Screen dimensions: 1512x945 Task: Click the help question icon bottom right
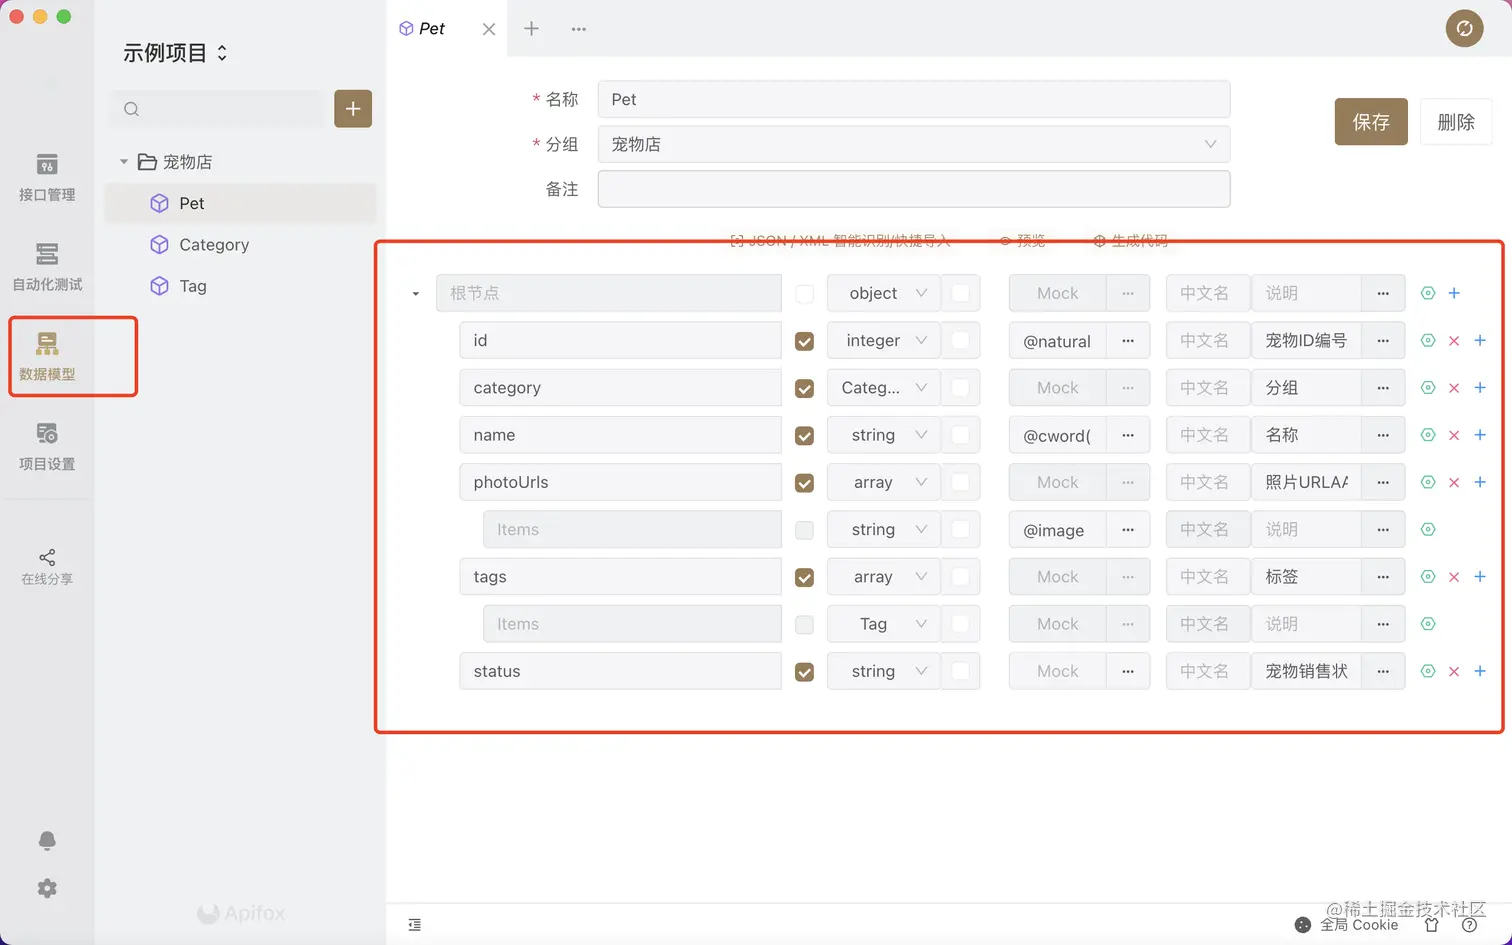pos(1469,925)
